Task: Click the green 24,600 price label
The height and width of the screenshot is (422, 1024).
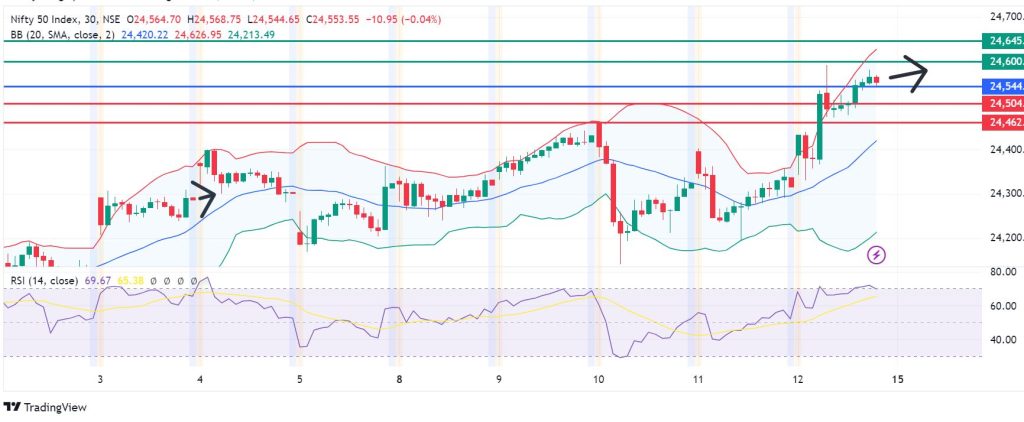Action: [1003, 62]
